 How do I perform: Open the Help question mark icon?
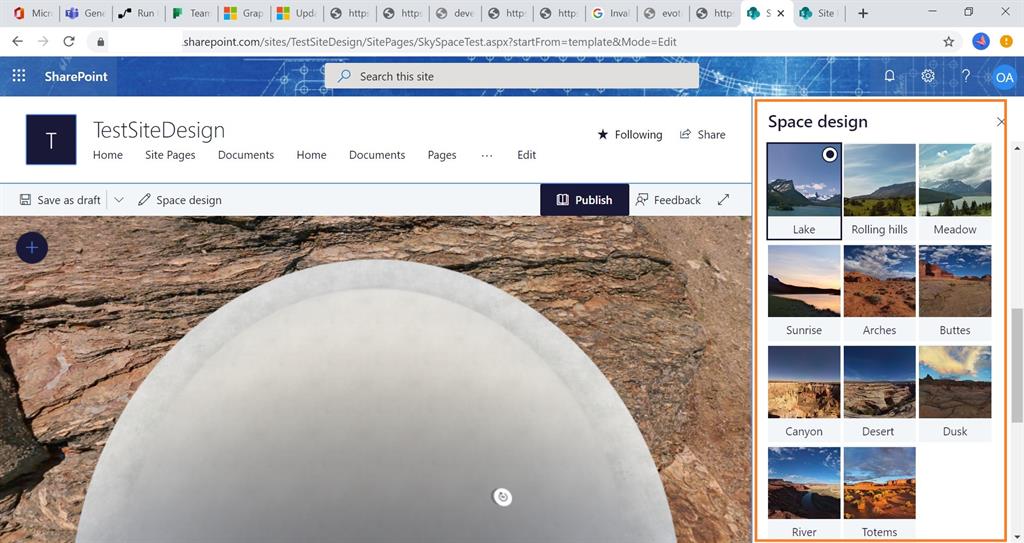tap(965, 76)
